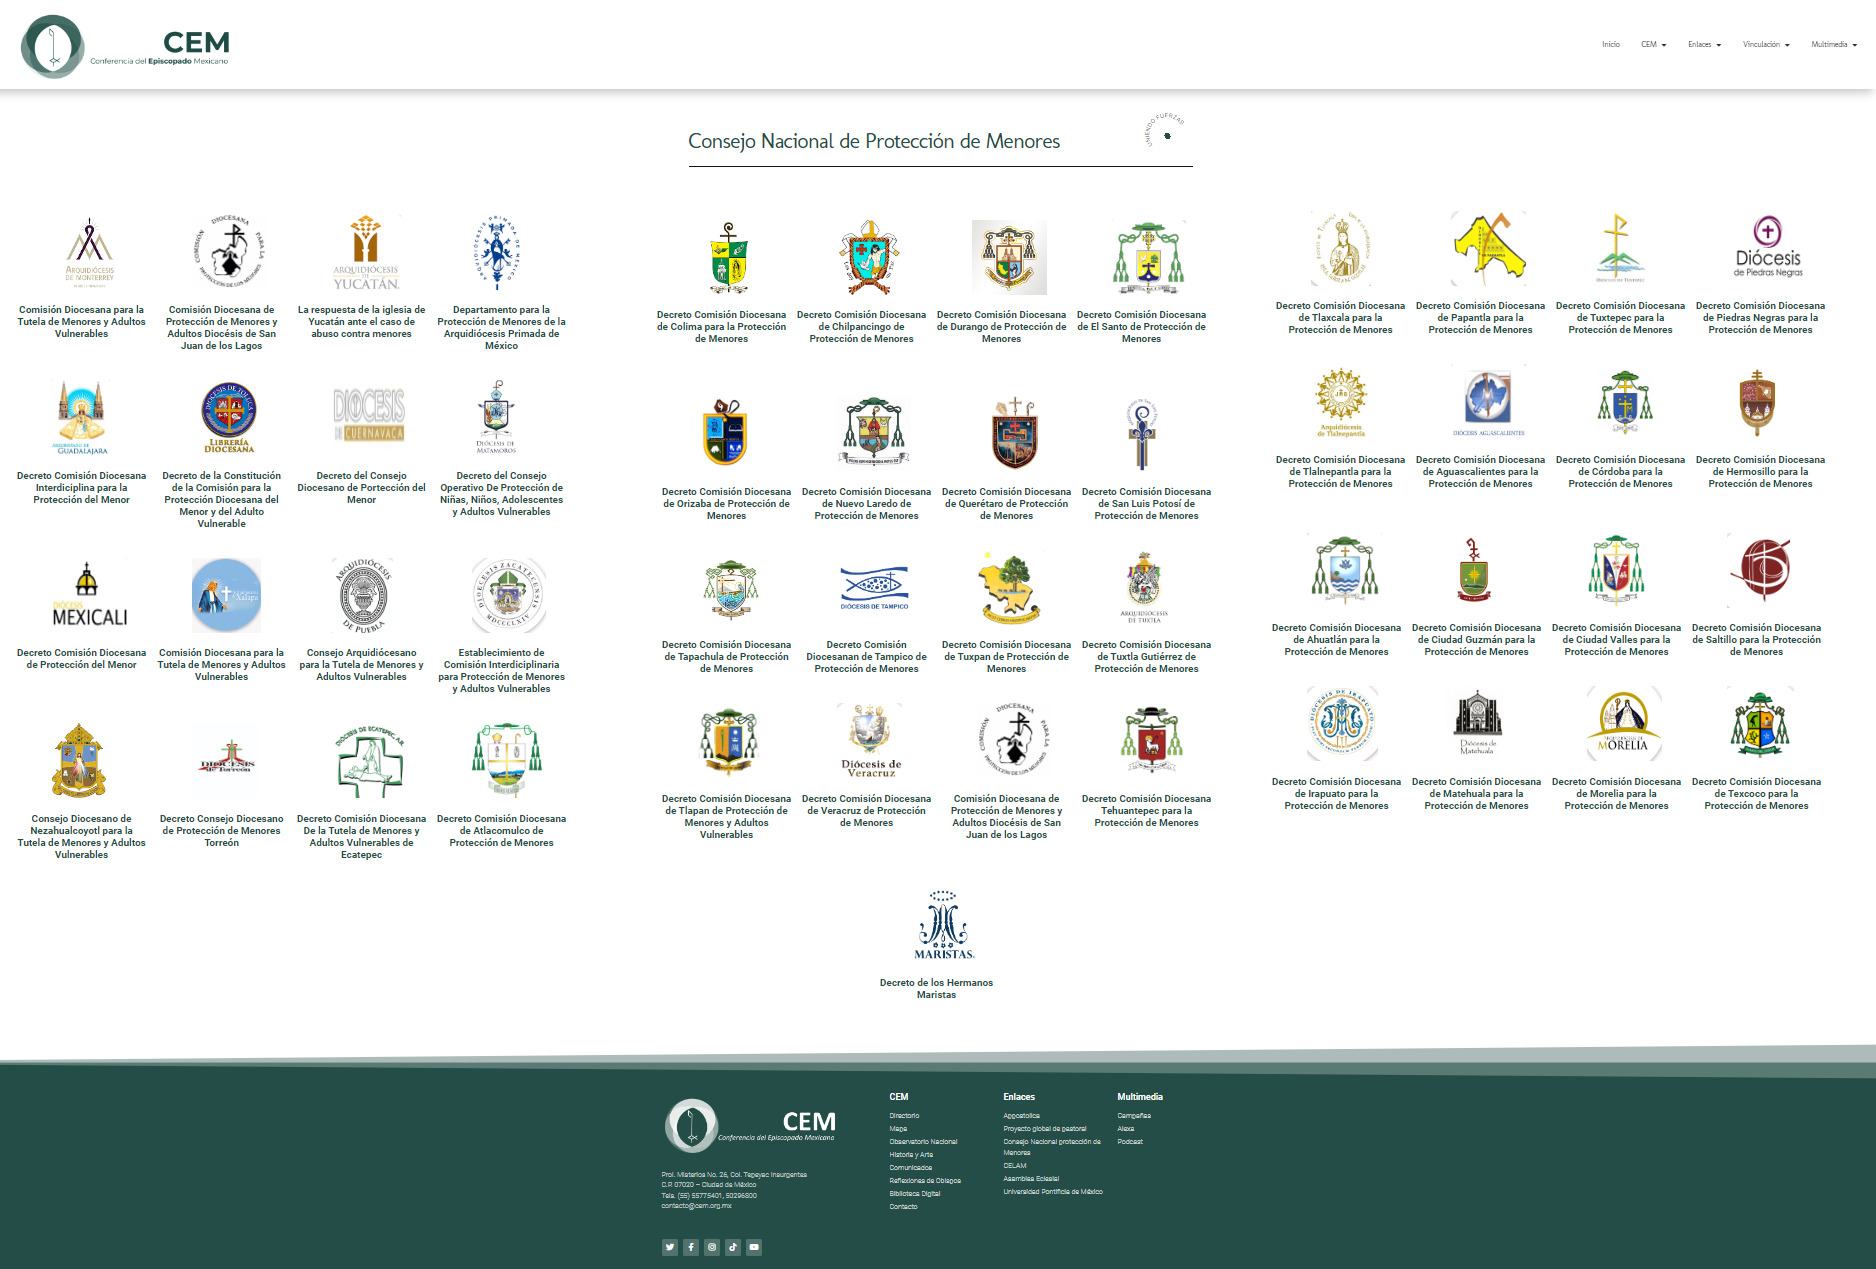Open the Decreto de Papantla link
This screenshot has height=1269, width=1876.
tap(1480, 318)
